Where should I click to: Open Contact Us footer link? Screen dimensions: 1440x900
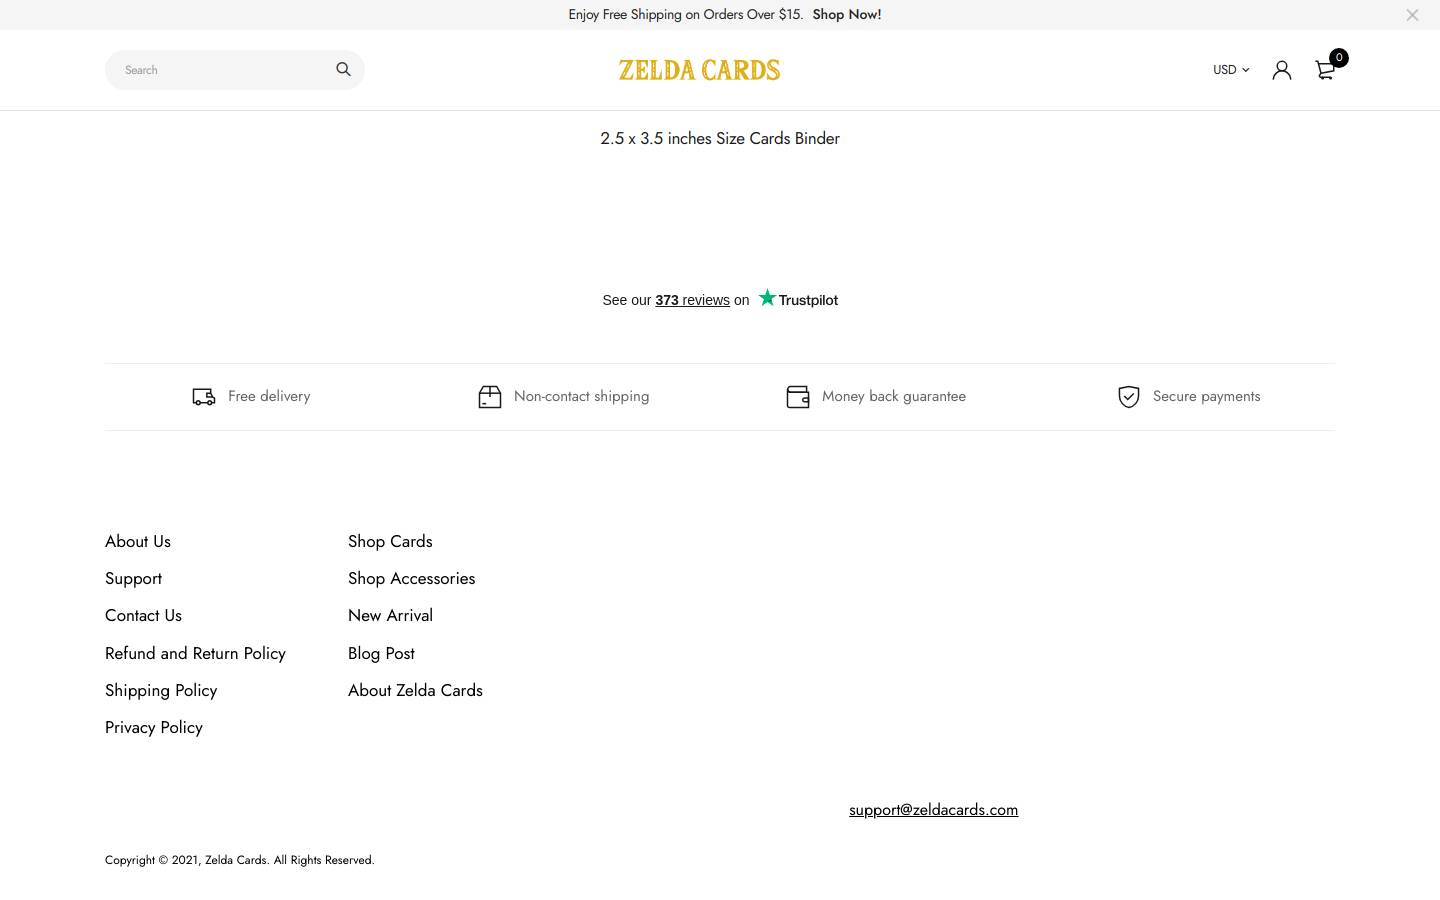point(143,616)
